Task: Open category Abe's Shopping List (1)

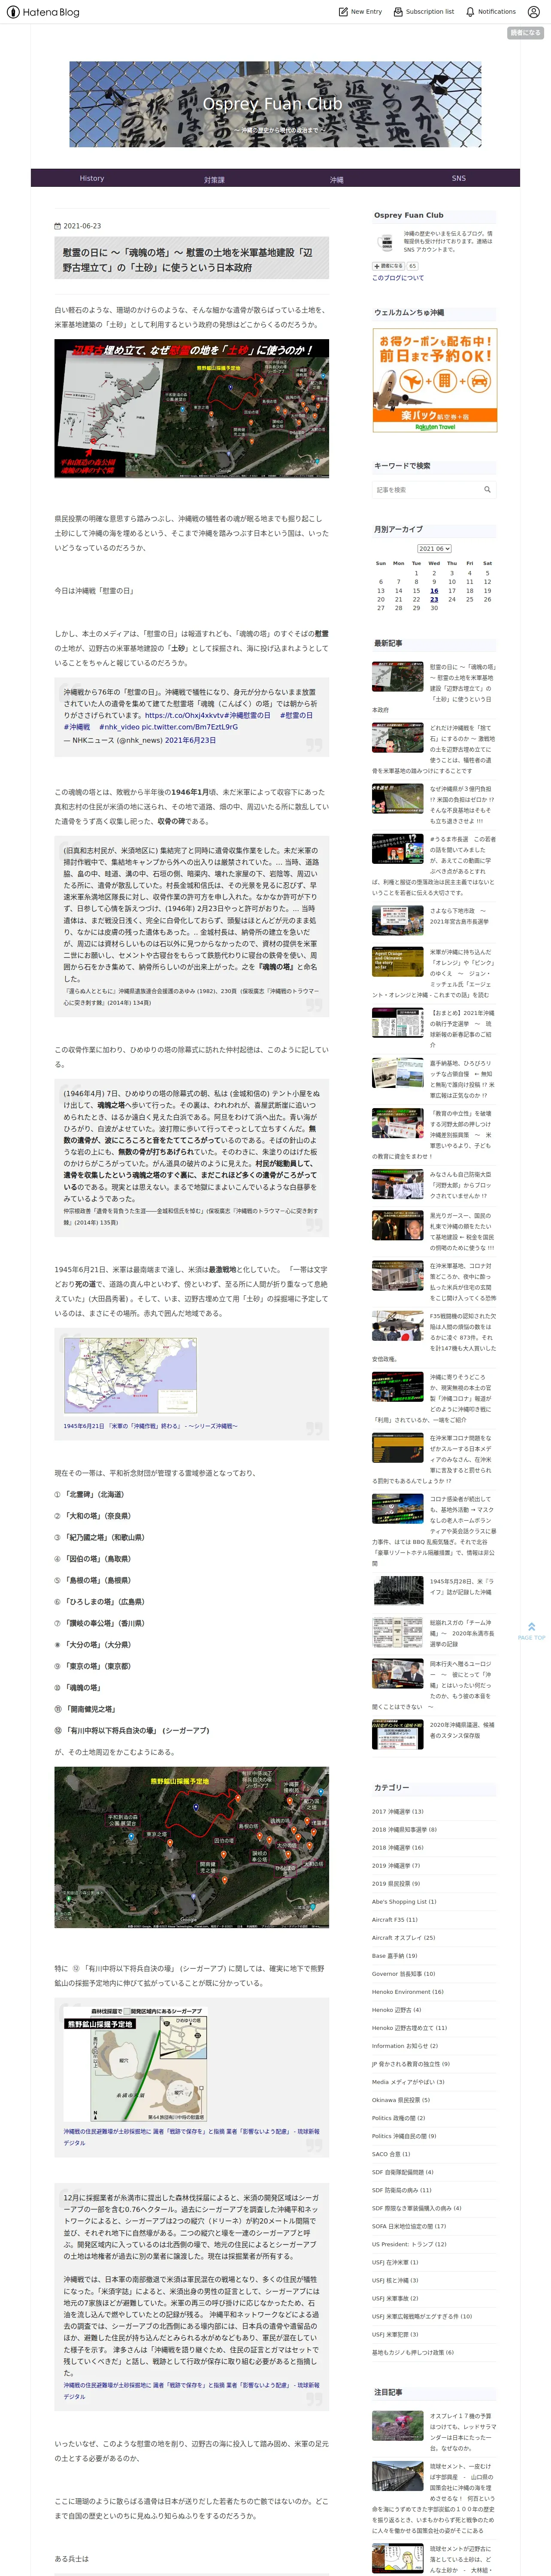Action: click(404, 1901)
